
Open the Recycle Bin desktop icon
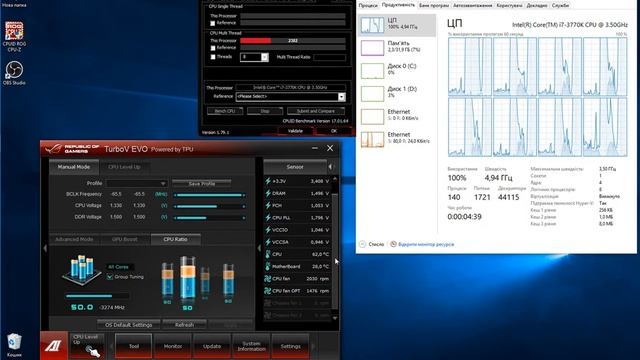[x=14, y=345]
